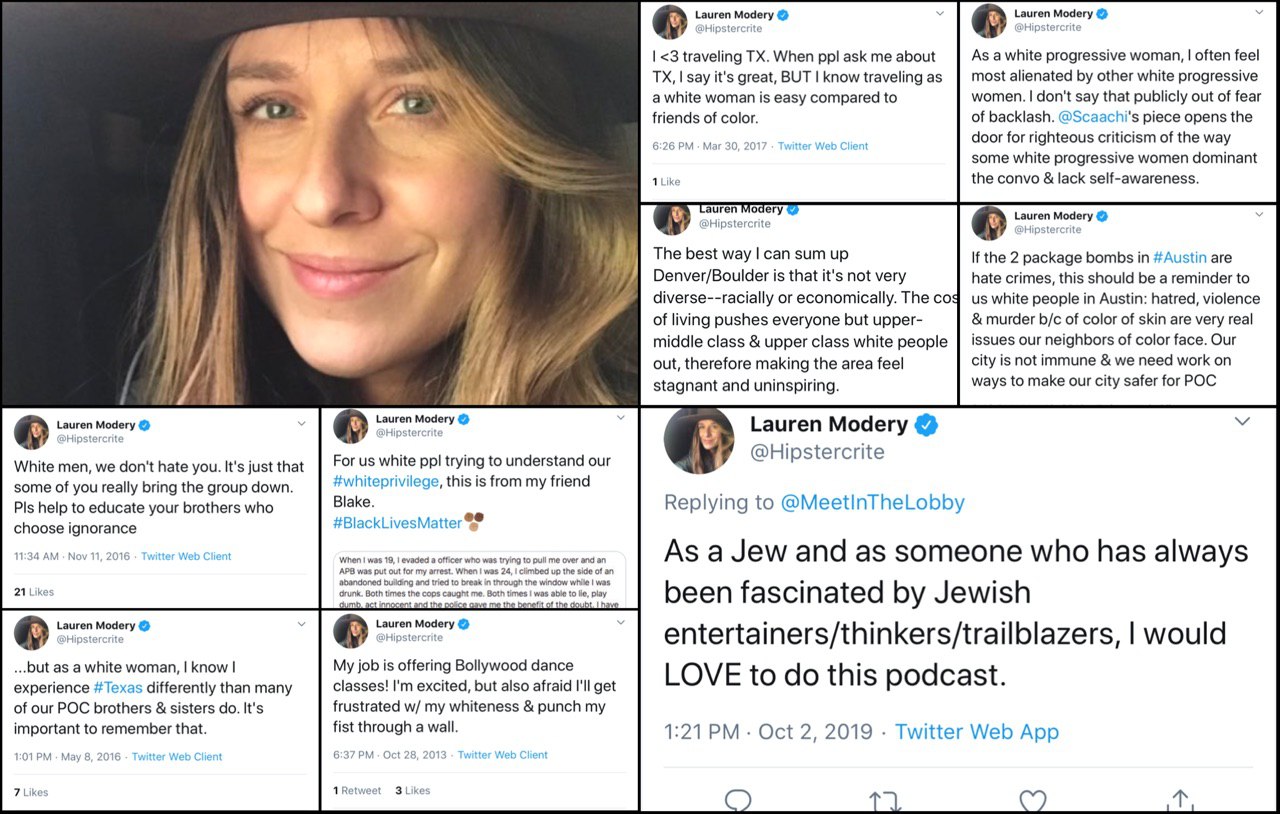1280x814 pixels.
Task: Click the #Texas hashtag
Action: tap(118, 688)
